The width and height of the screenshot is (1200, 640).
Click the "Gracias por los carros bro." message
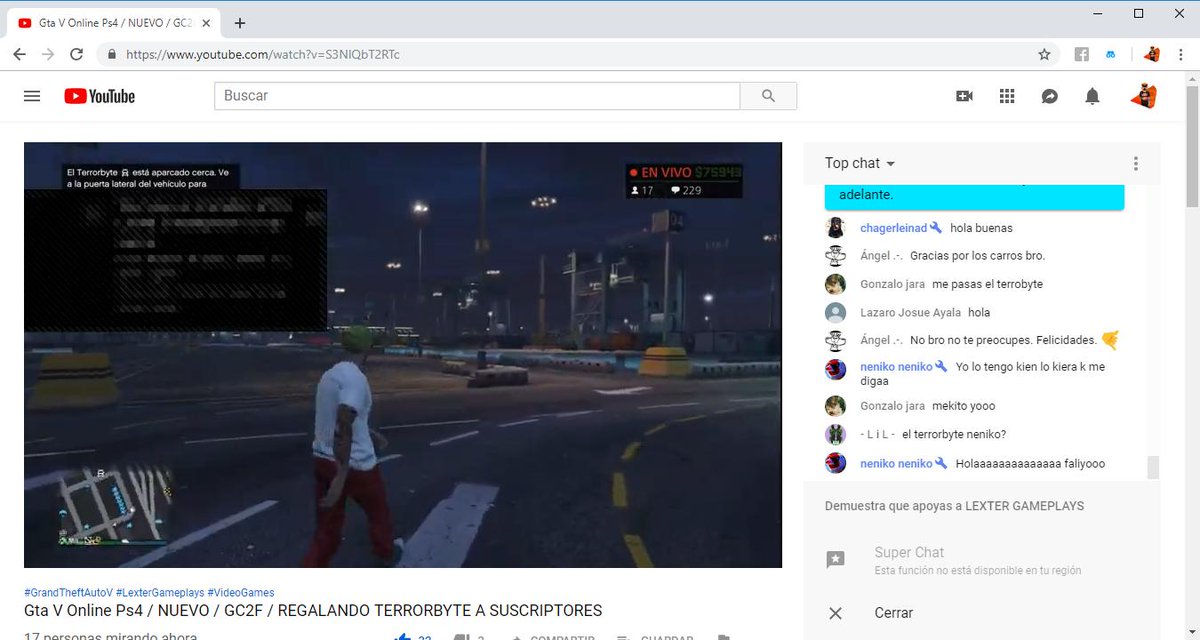pyautogui.click(x=977, y=256)
